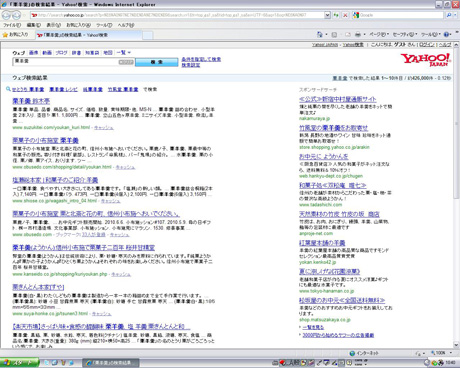The height and width of the screenshot is (368, 460).
Task: Click the Print icon in the command bar
Action: (358, 34)
